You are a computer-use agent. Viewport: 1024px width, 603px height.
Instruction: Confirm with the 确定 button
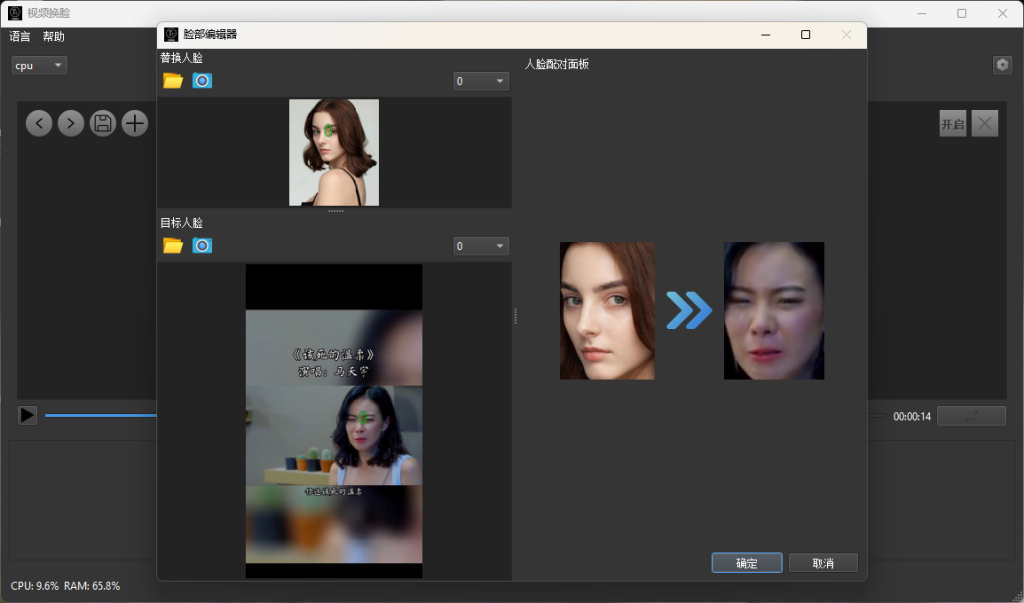(747, 563)
